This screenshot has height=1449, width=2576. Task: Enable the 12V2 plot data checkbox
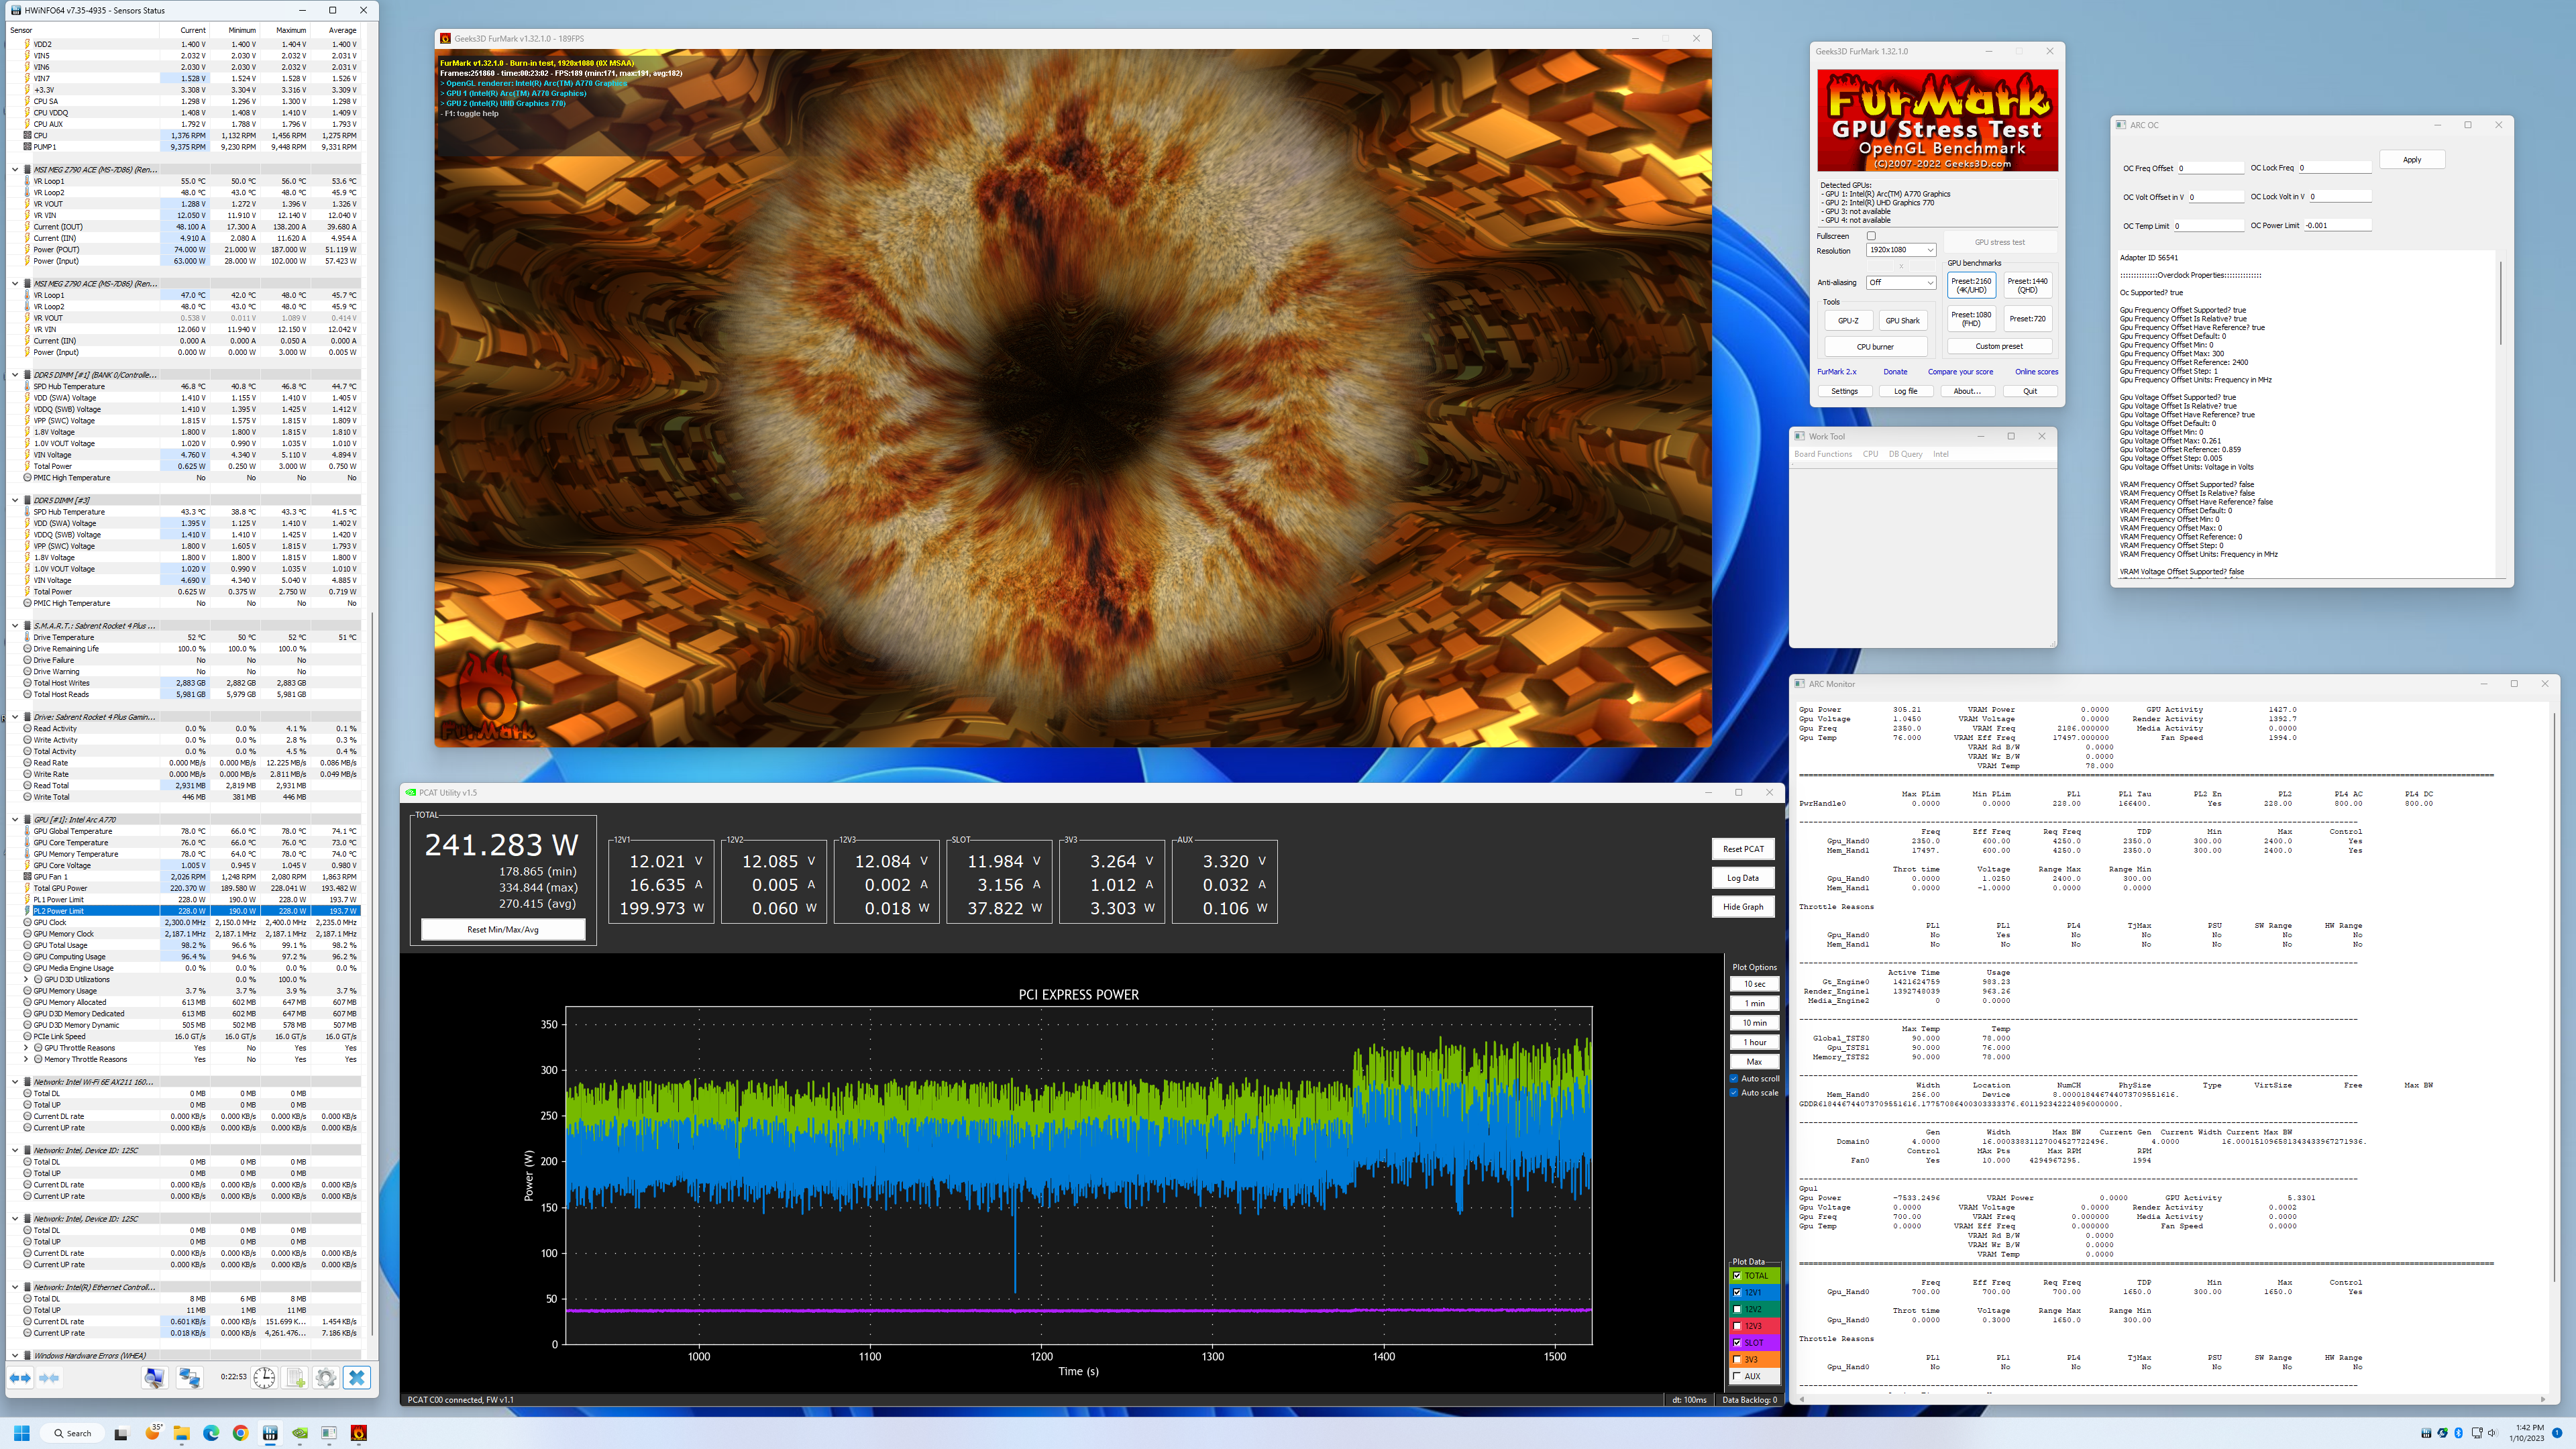[1737, 1309]
